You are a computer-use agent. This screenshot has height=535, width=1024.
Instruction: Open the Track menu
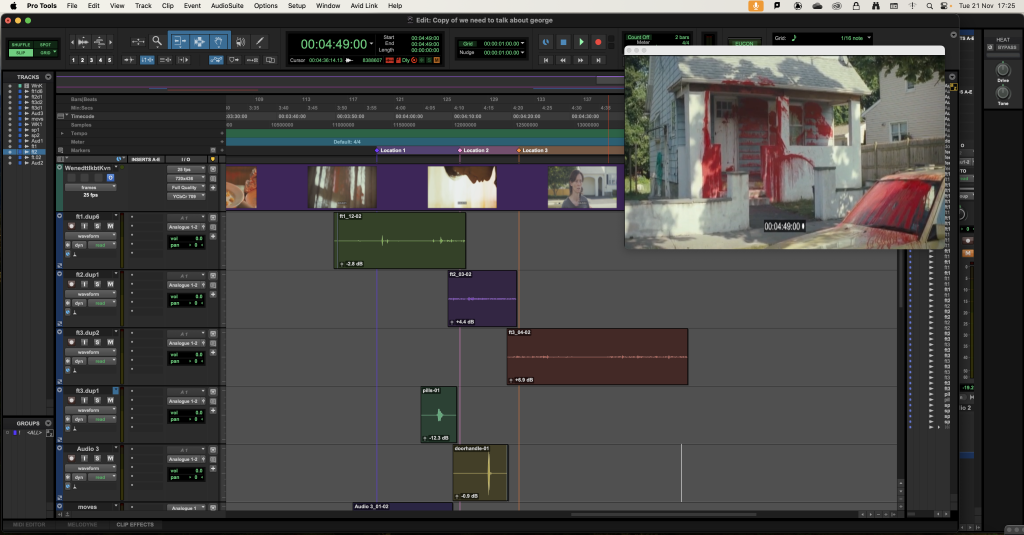(143, 6)
